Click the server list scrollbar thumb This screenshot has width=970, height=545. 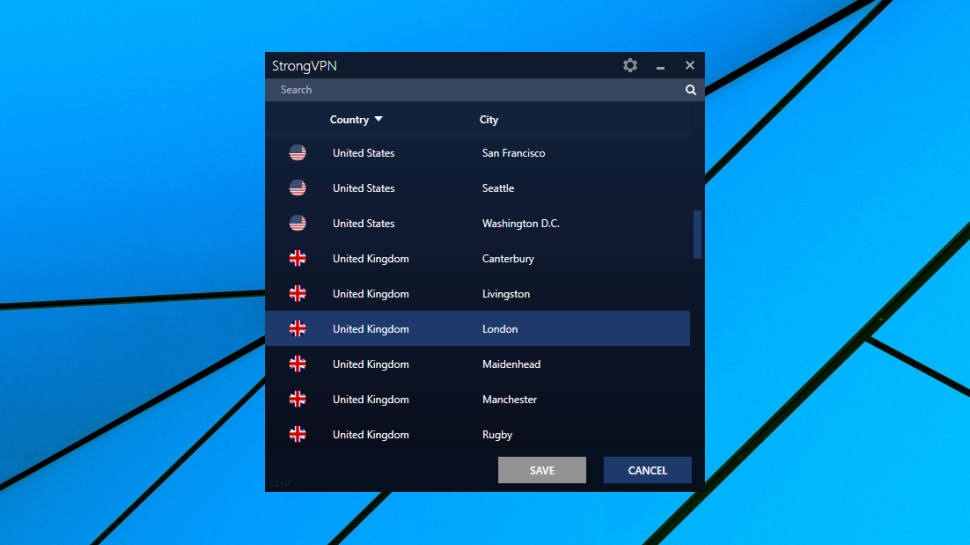pyautogui.click(x=697, y=234)
